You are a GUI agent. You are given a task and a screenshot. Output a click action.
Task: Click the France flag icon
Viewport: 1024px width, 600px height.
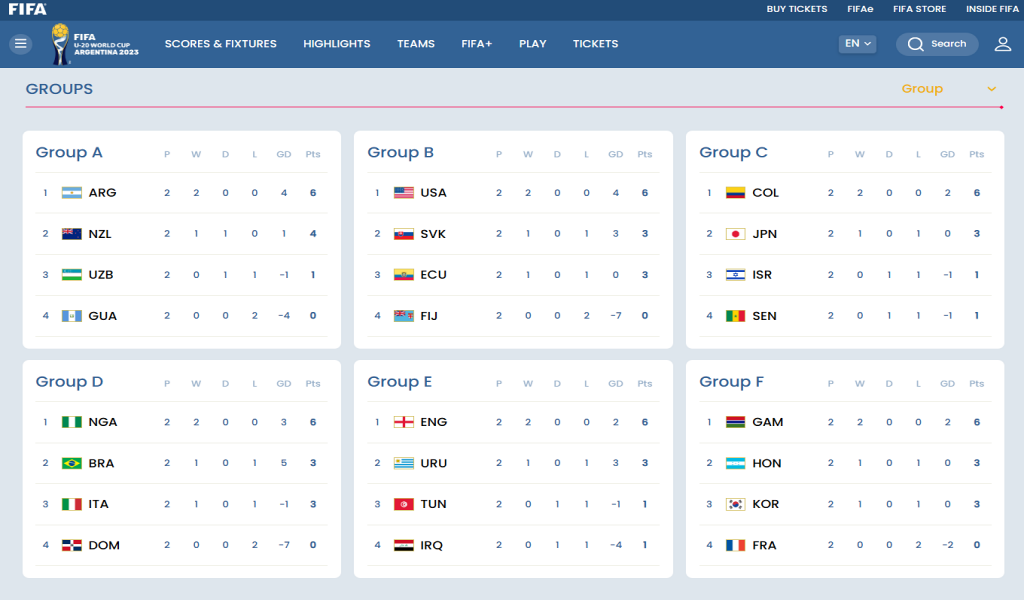pos(735,545)
